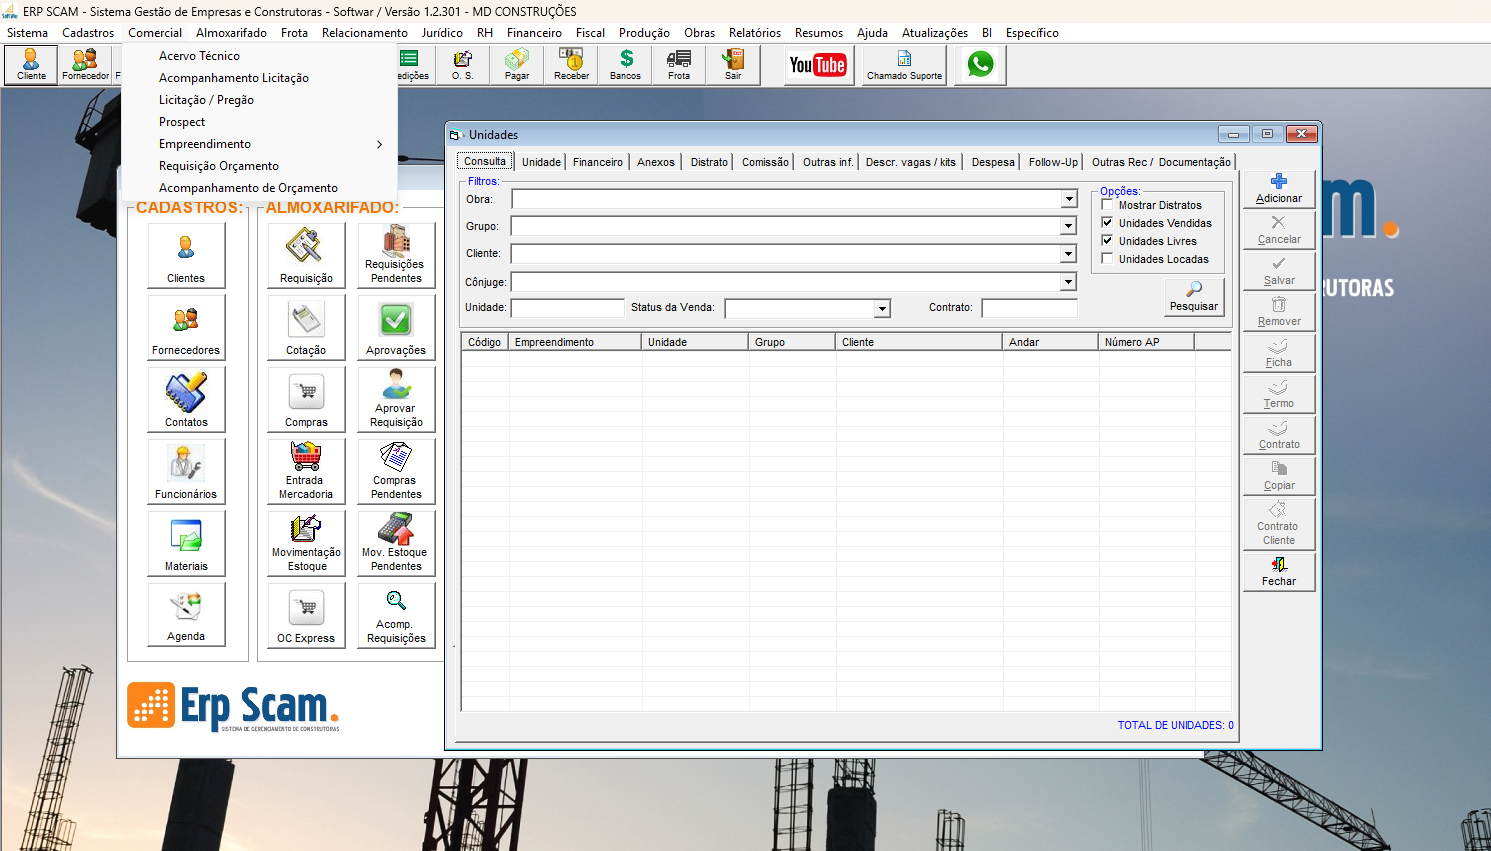This screenshot has height=851, width=1491.
Task: Expand the Status da Venda dropdown
Action: click(x=882, y=309)
